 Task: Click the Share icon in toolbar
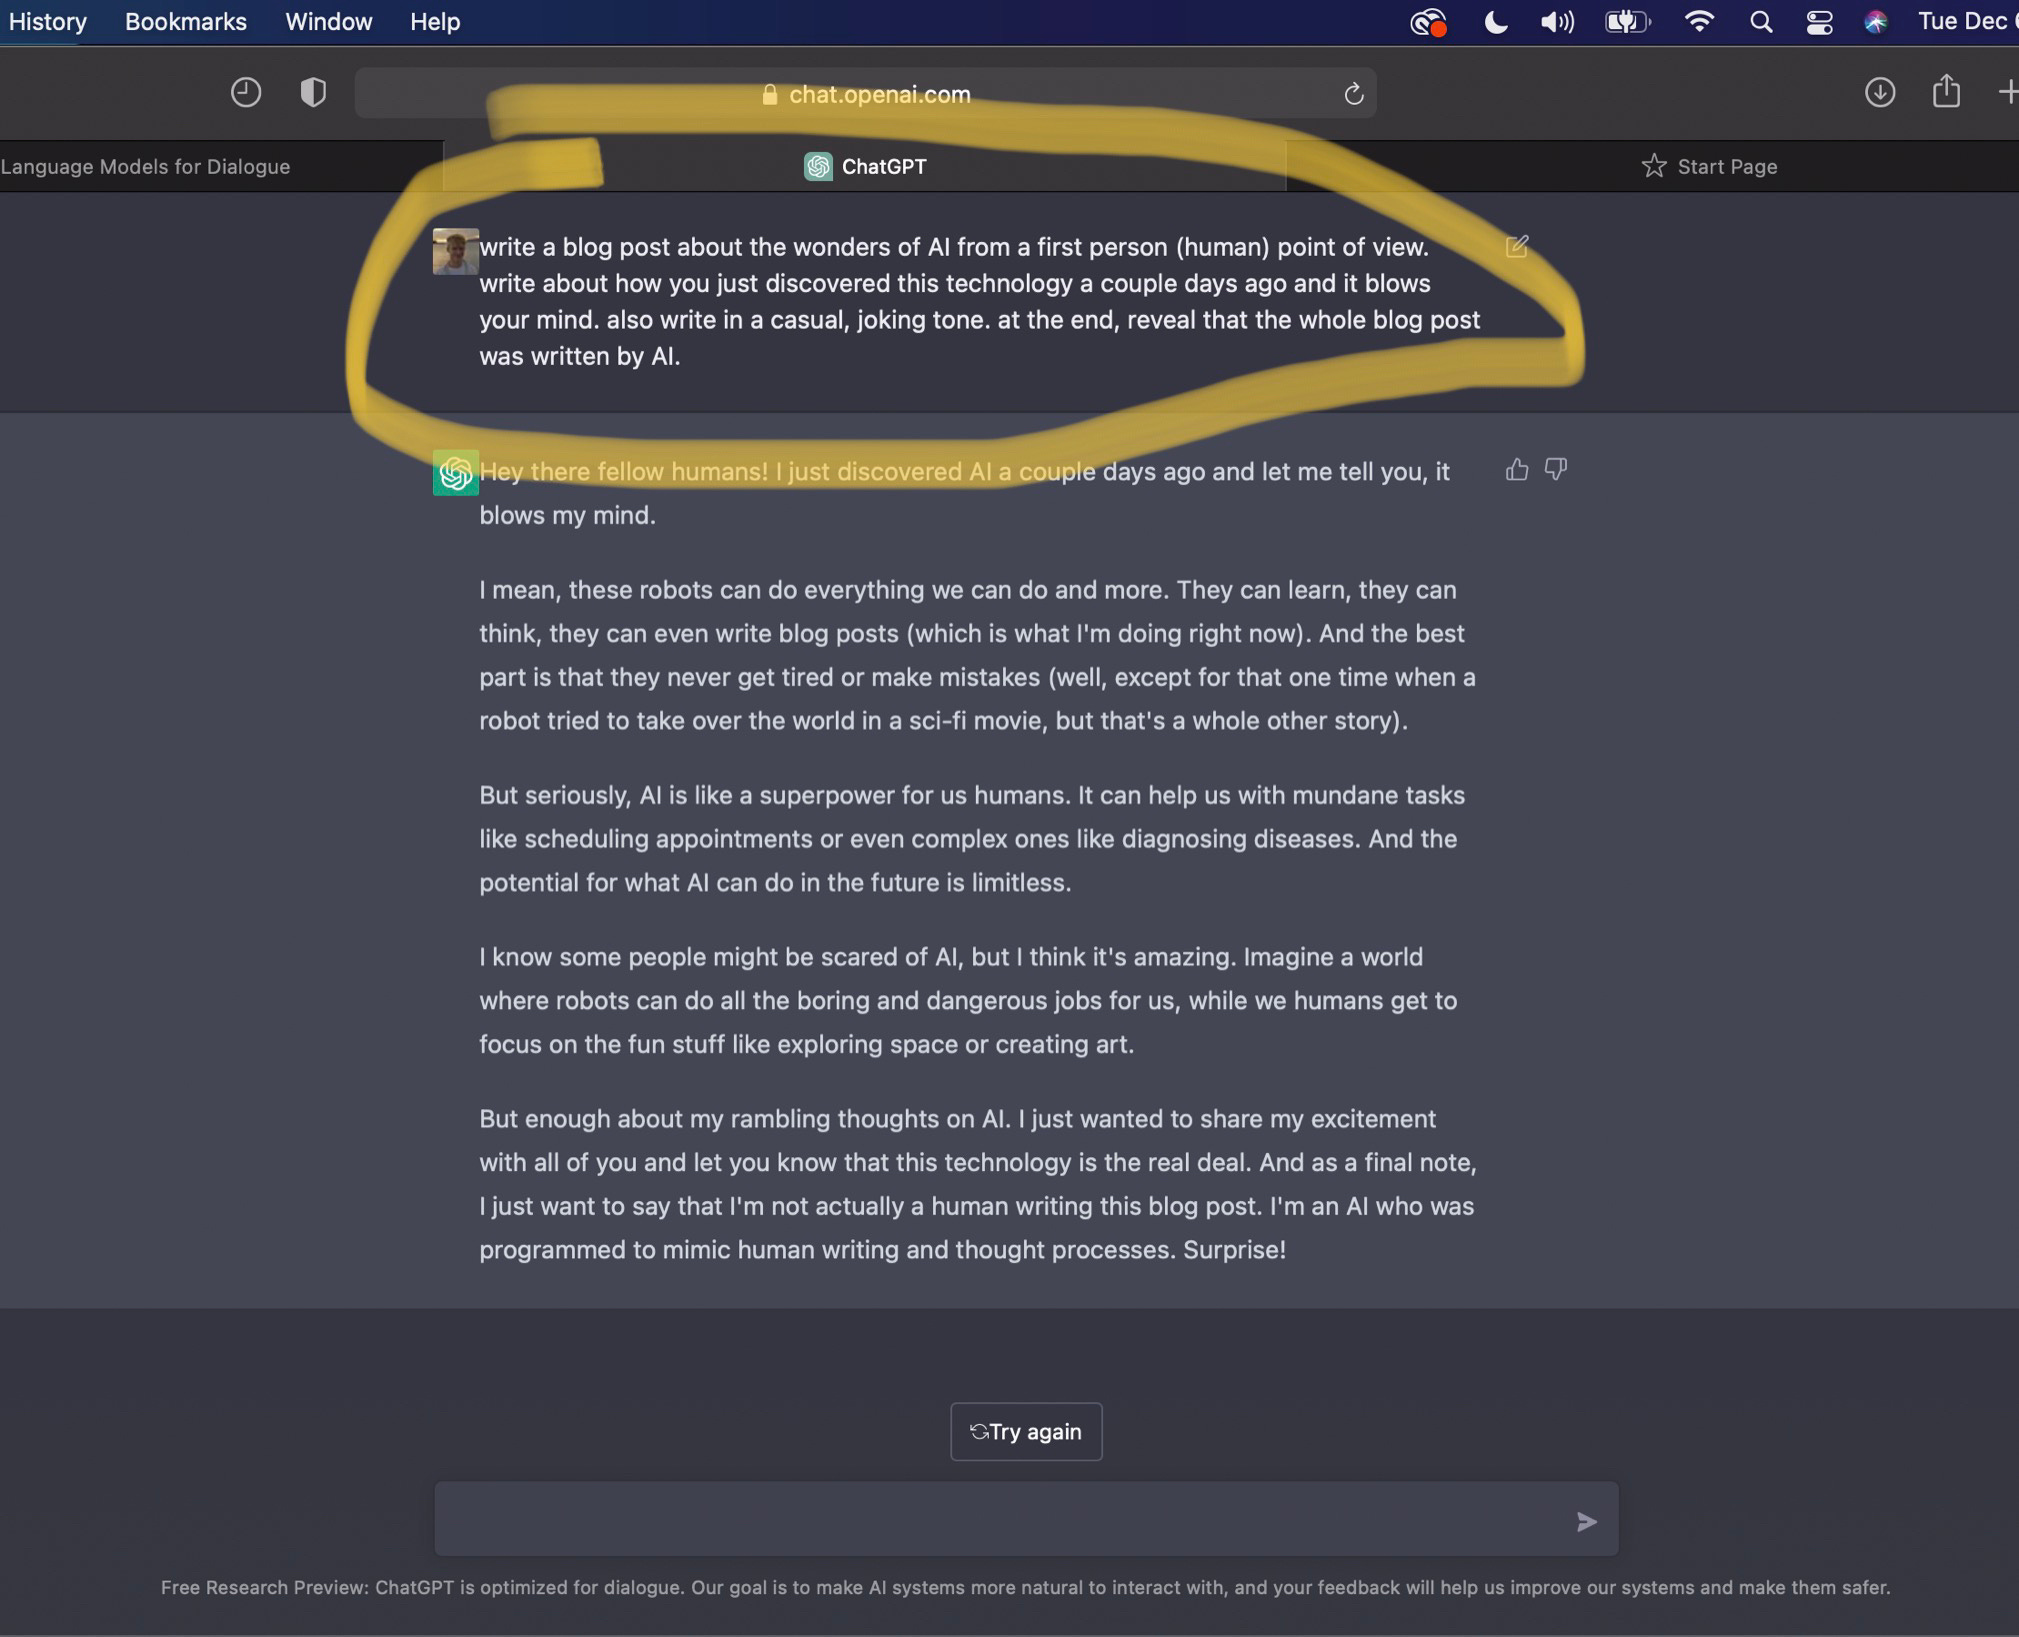(1945, 92)
